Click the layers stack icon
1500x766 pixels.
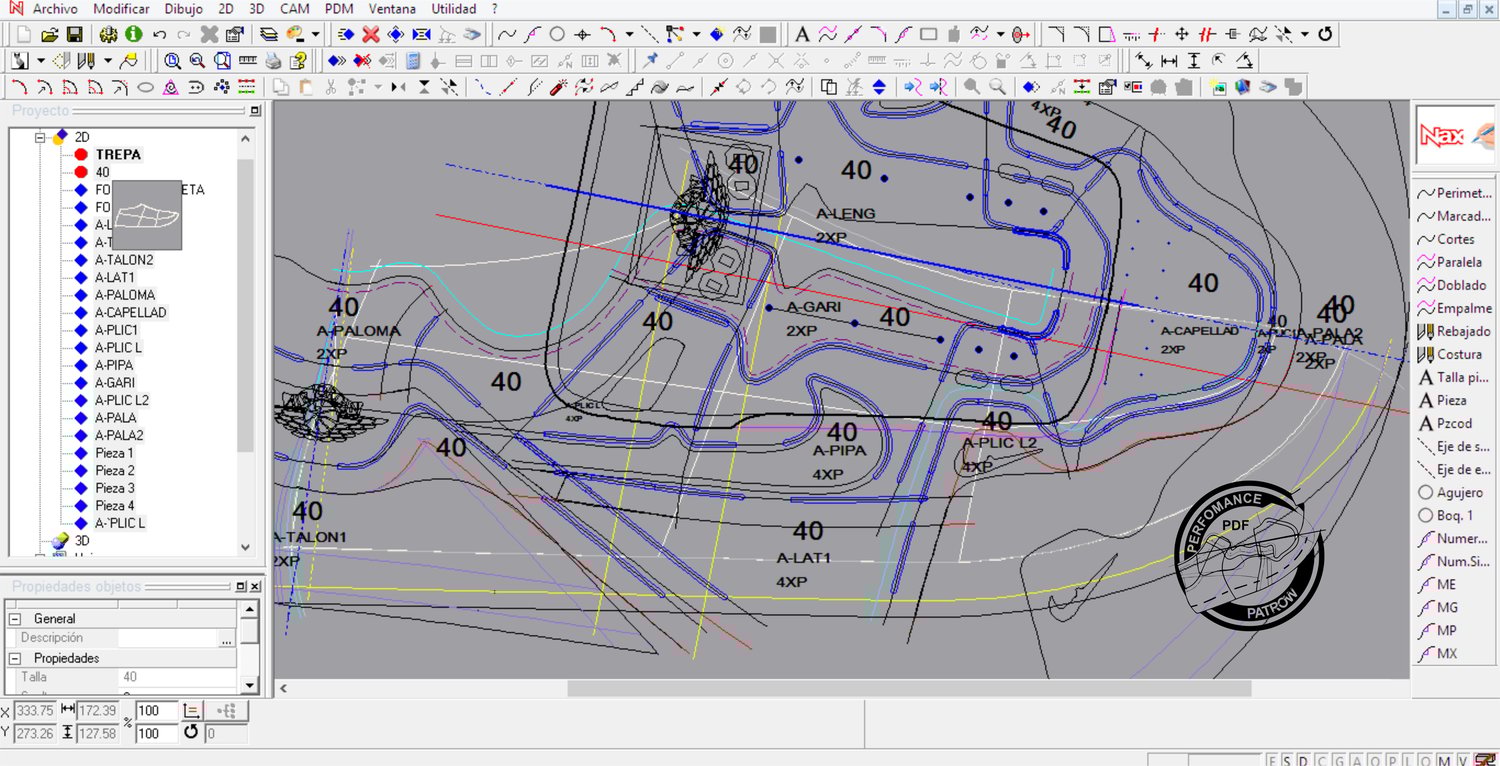point(269,35)
